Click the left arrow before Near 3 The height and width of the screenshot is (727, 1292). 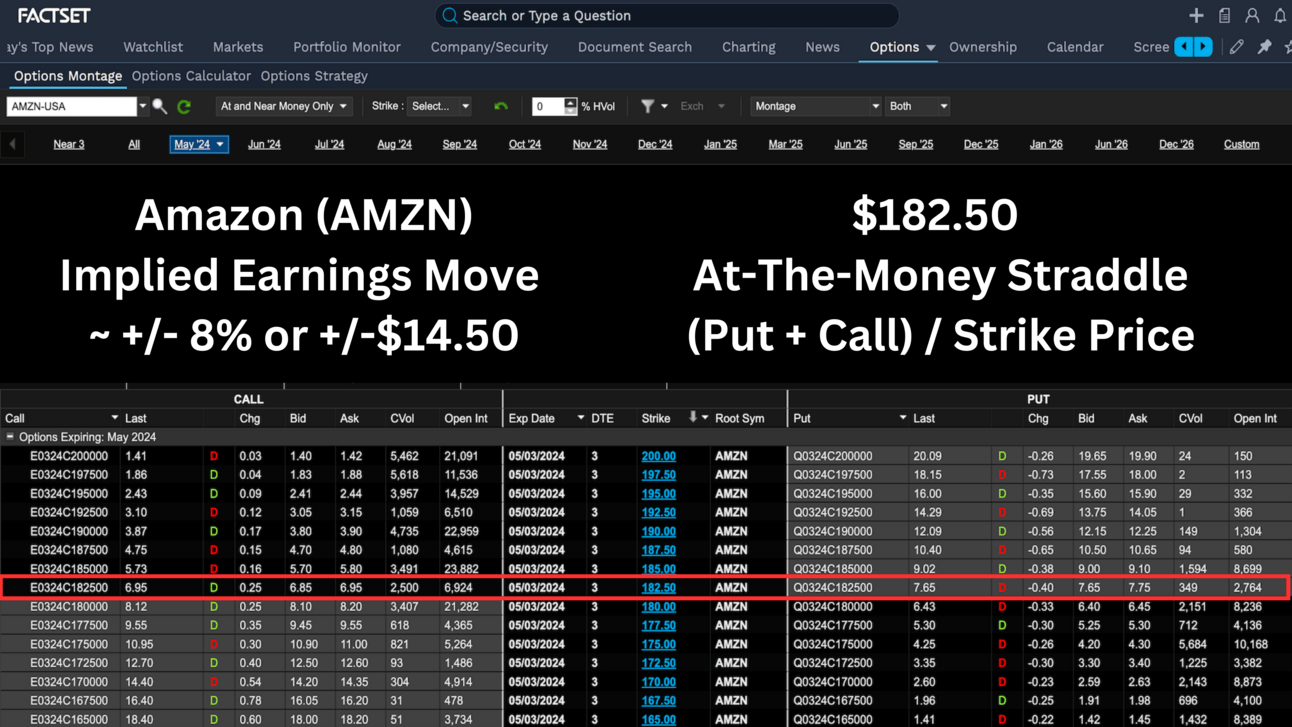pos(13,144)
